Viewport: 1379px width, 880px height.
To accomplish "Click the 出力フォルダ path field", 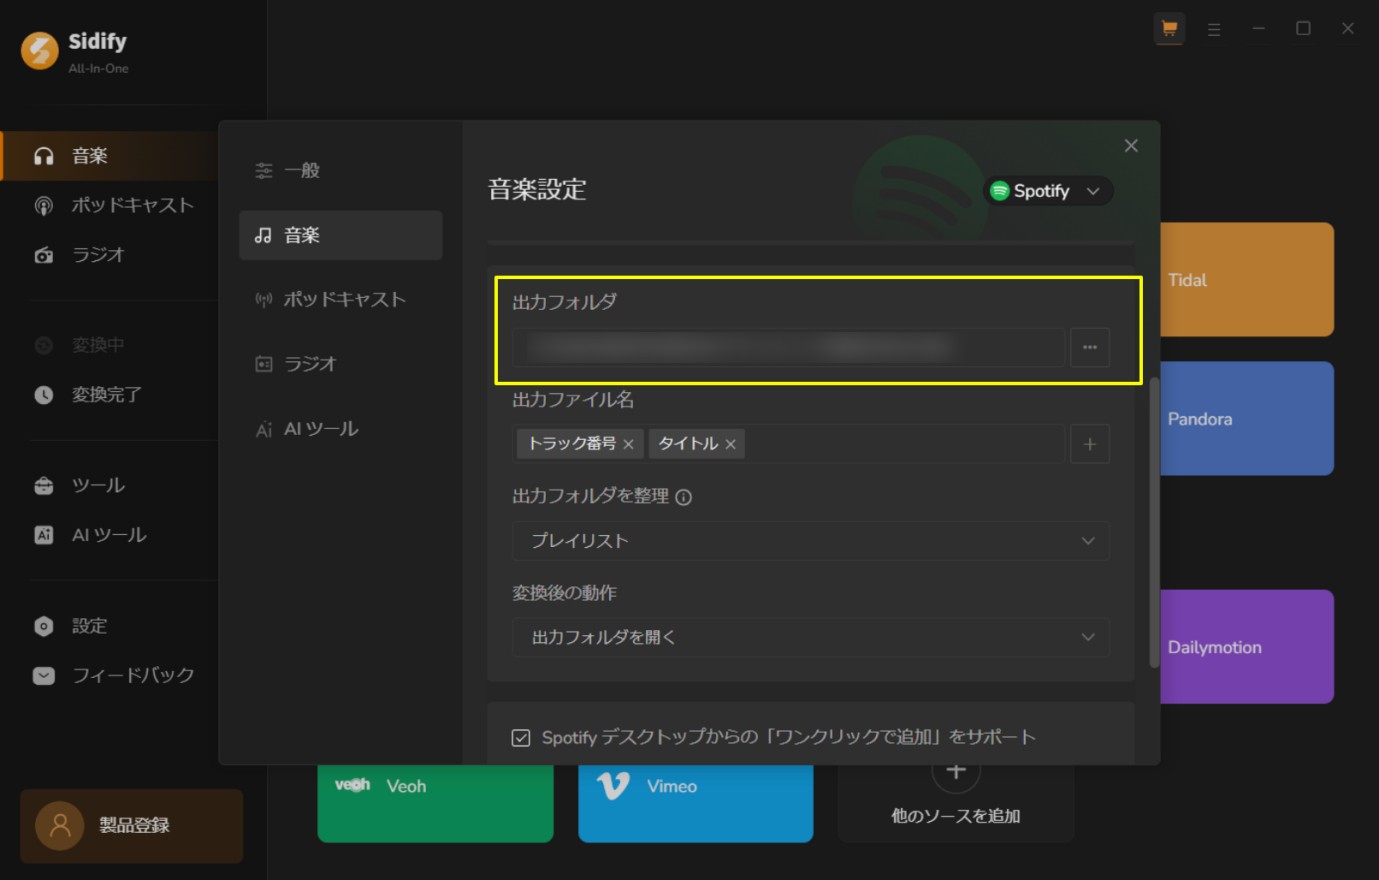I will click(x=788, y=347).
